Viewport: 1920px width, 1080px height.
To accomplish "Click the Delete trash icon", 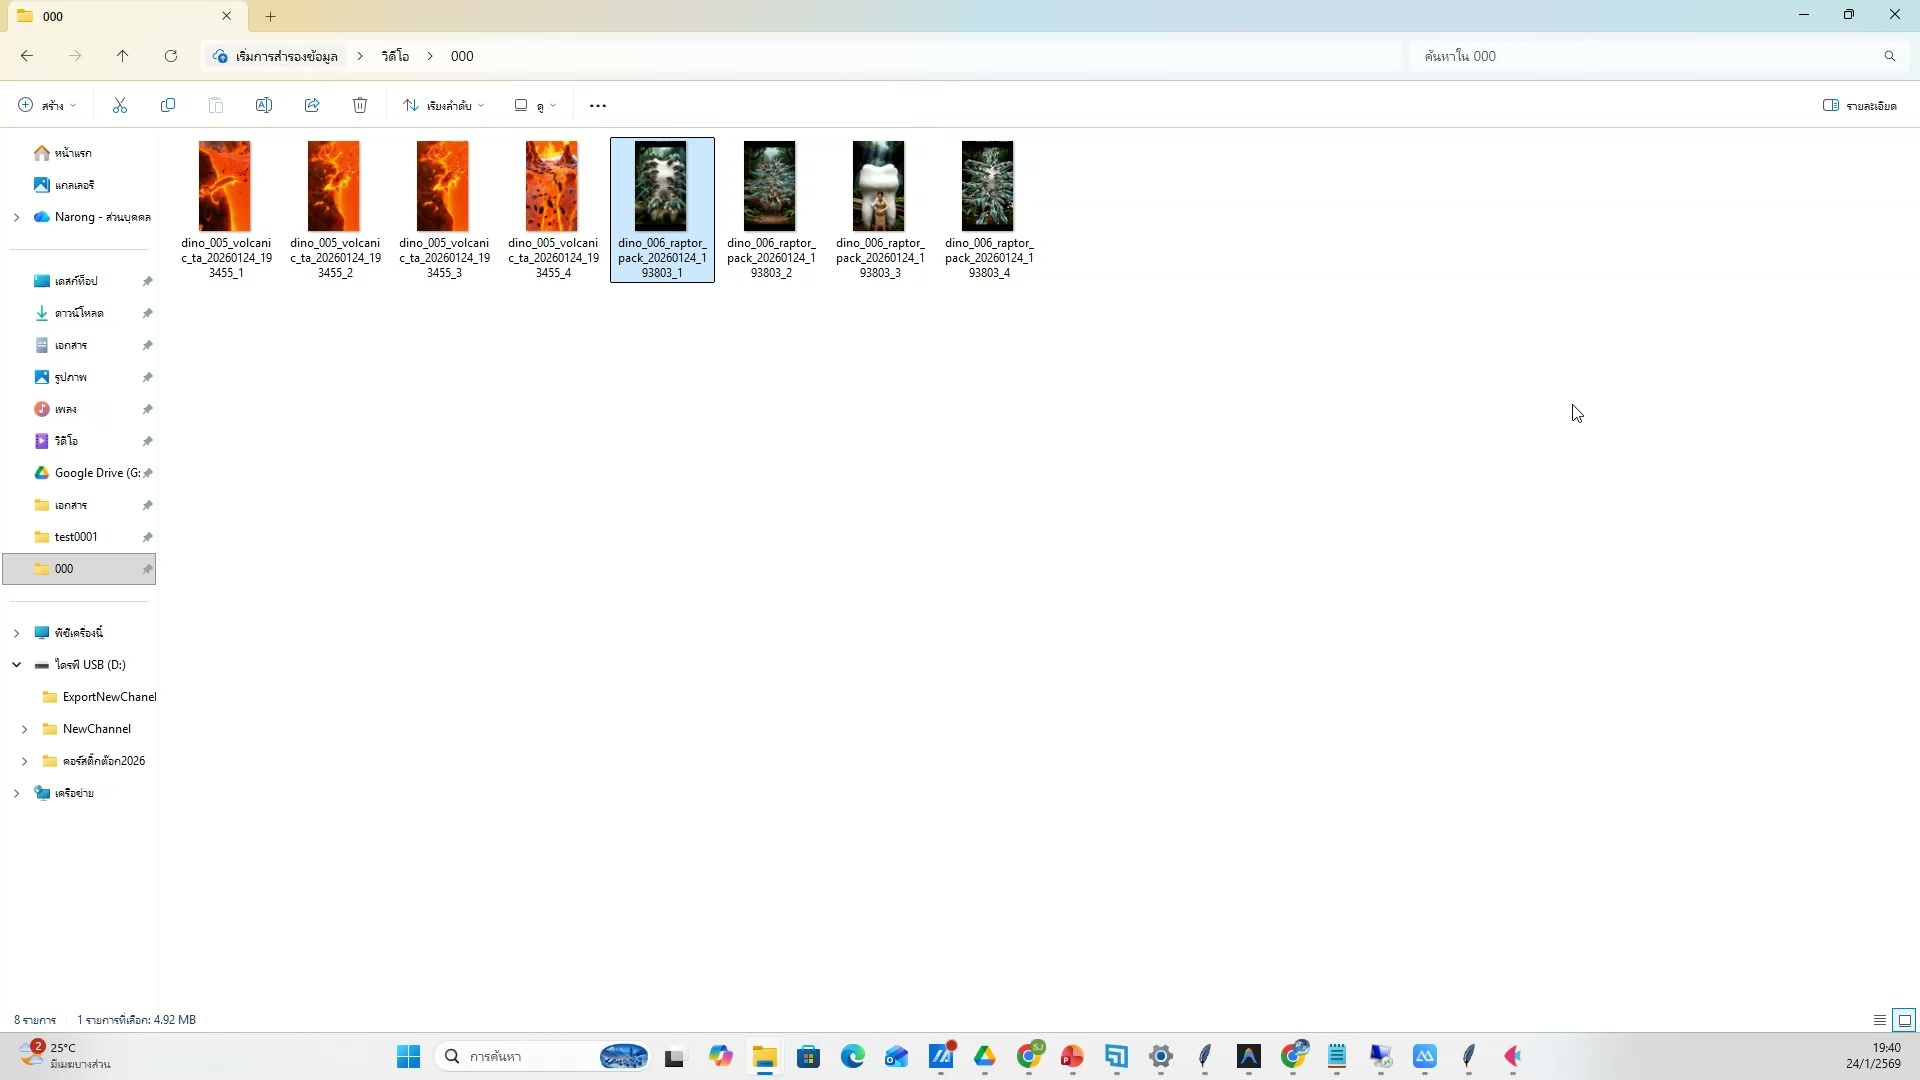I will (360, 105).
